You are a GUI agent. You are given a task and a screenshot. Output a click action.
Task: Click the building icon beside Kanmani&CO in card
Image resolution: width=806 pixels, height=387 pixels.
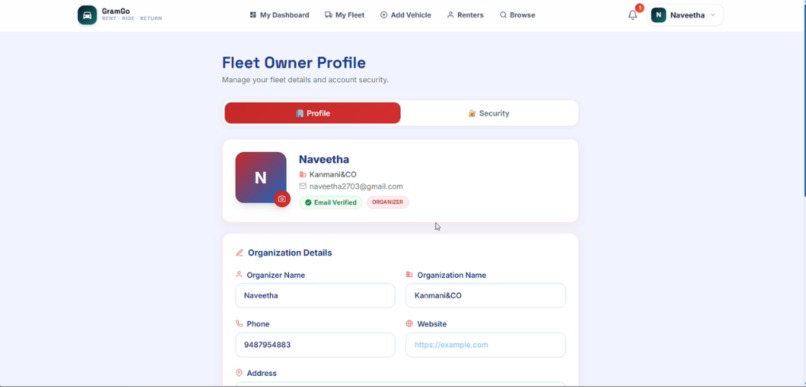point(303,175)
